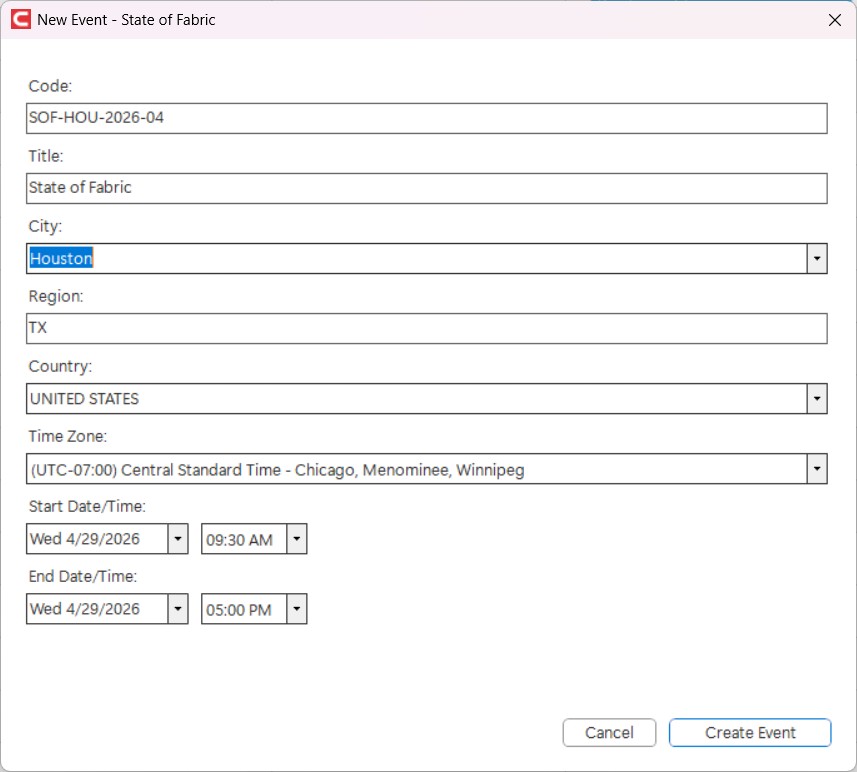
Task: Click the Region field containing TX
Action: (x=426, y=329)
